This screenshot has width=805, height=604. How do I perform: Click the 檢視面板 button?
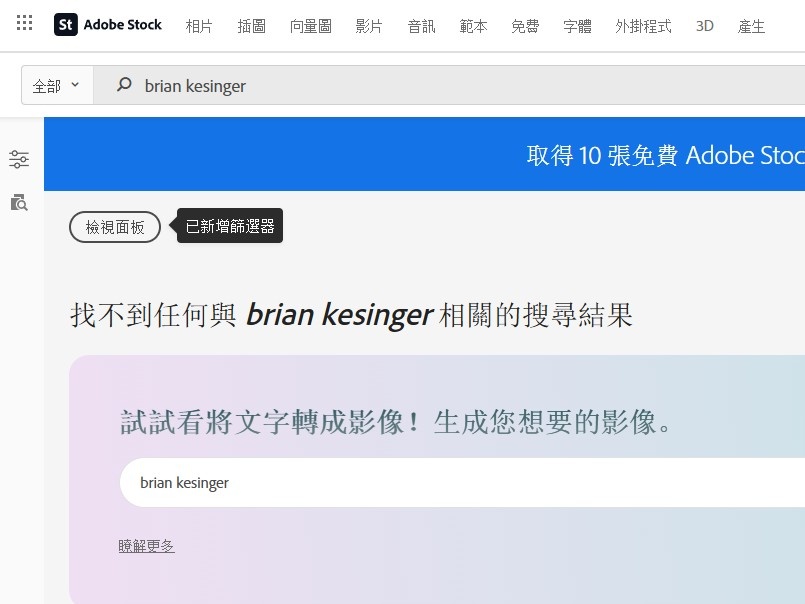[115, 227]
